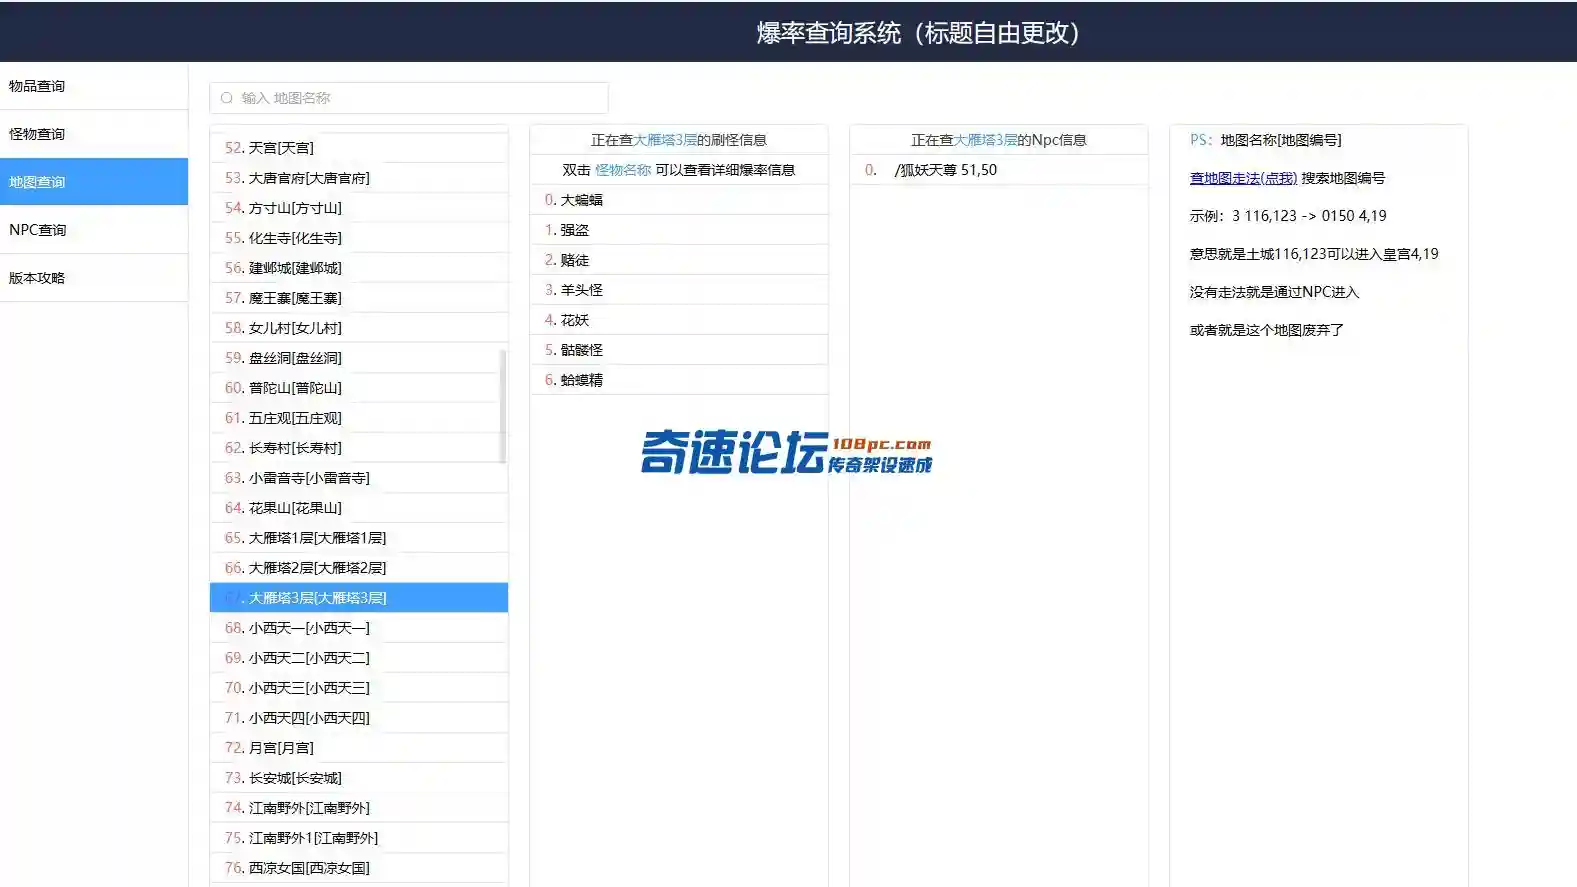Click the PS: 地图名称[地图编号] note
This screenshot has height=887, width=1577.
click(x=1266, y=140)
